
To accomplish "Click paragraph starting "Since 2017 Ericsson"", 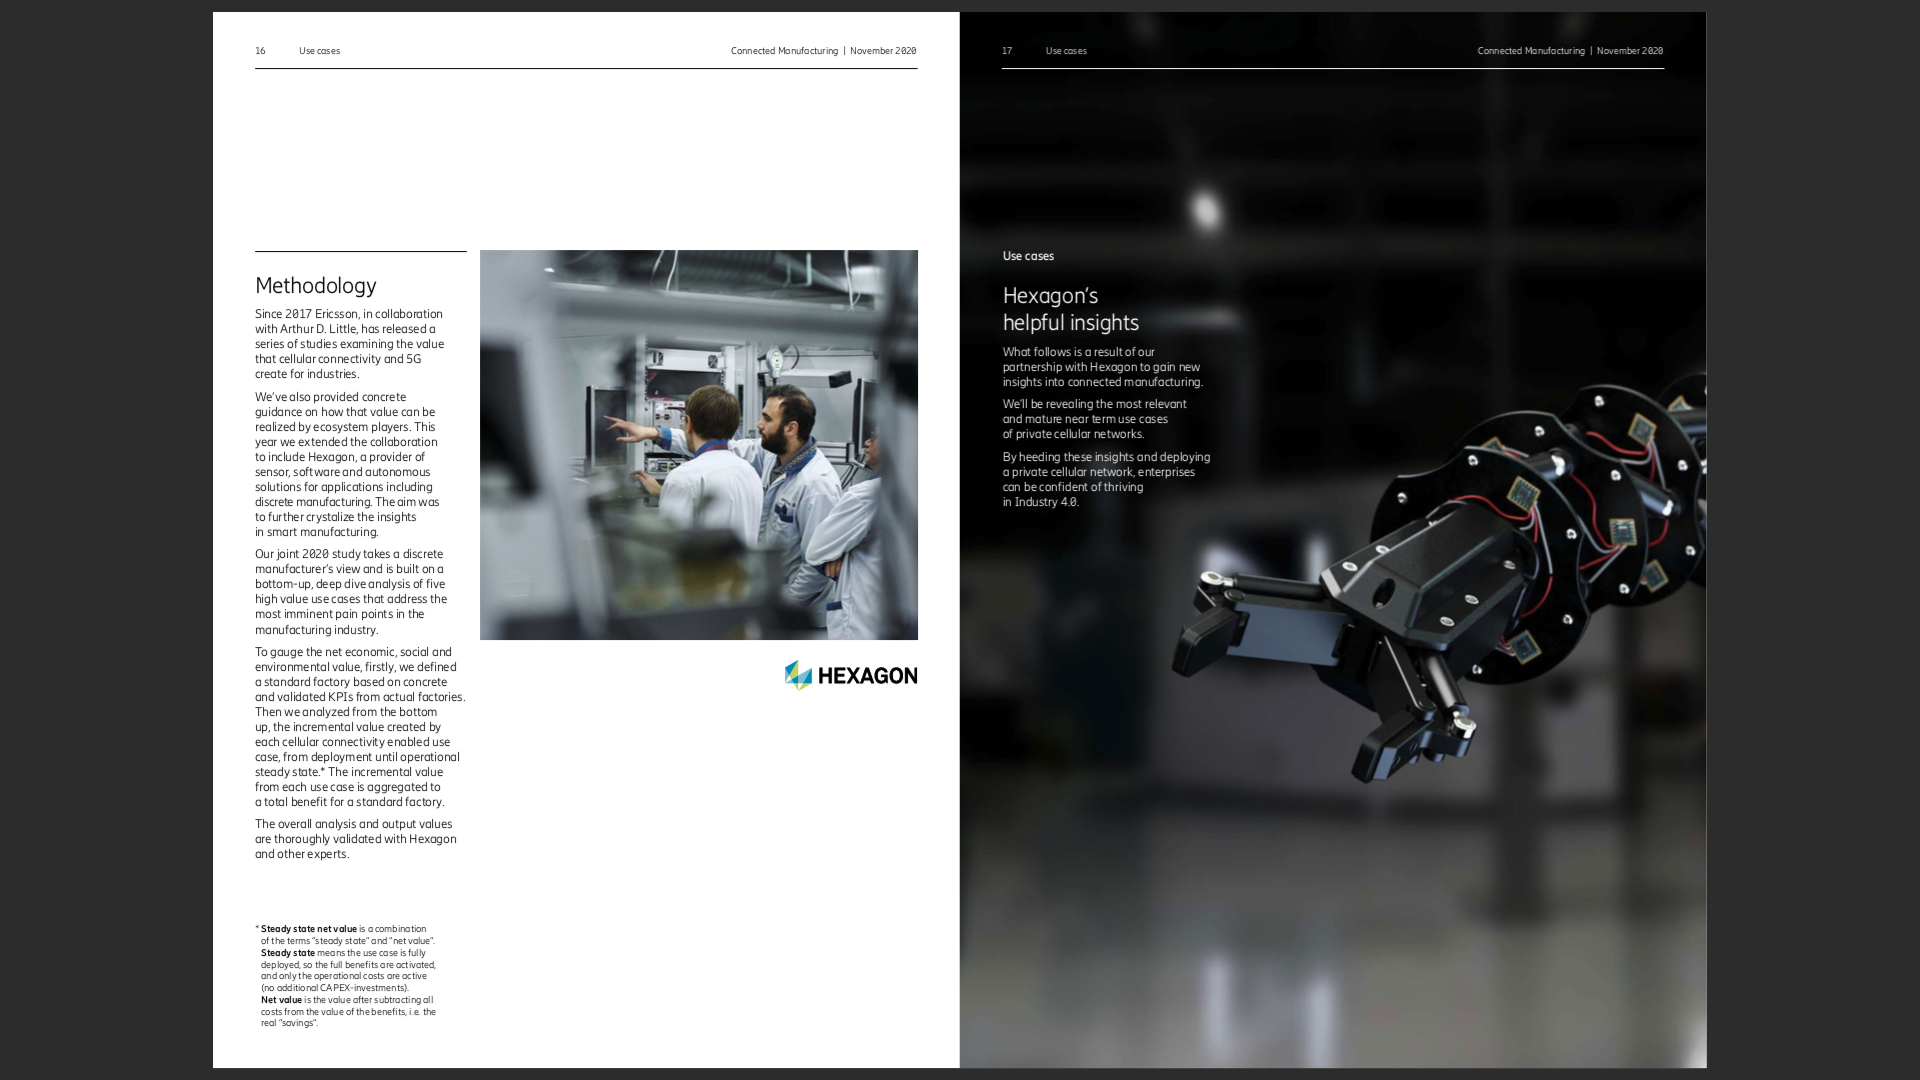I will tap(350, 344).
